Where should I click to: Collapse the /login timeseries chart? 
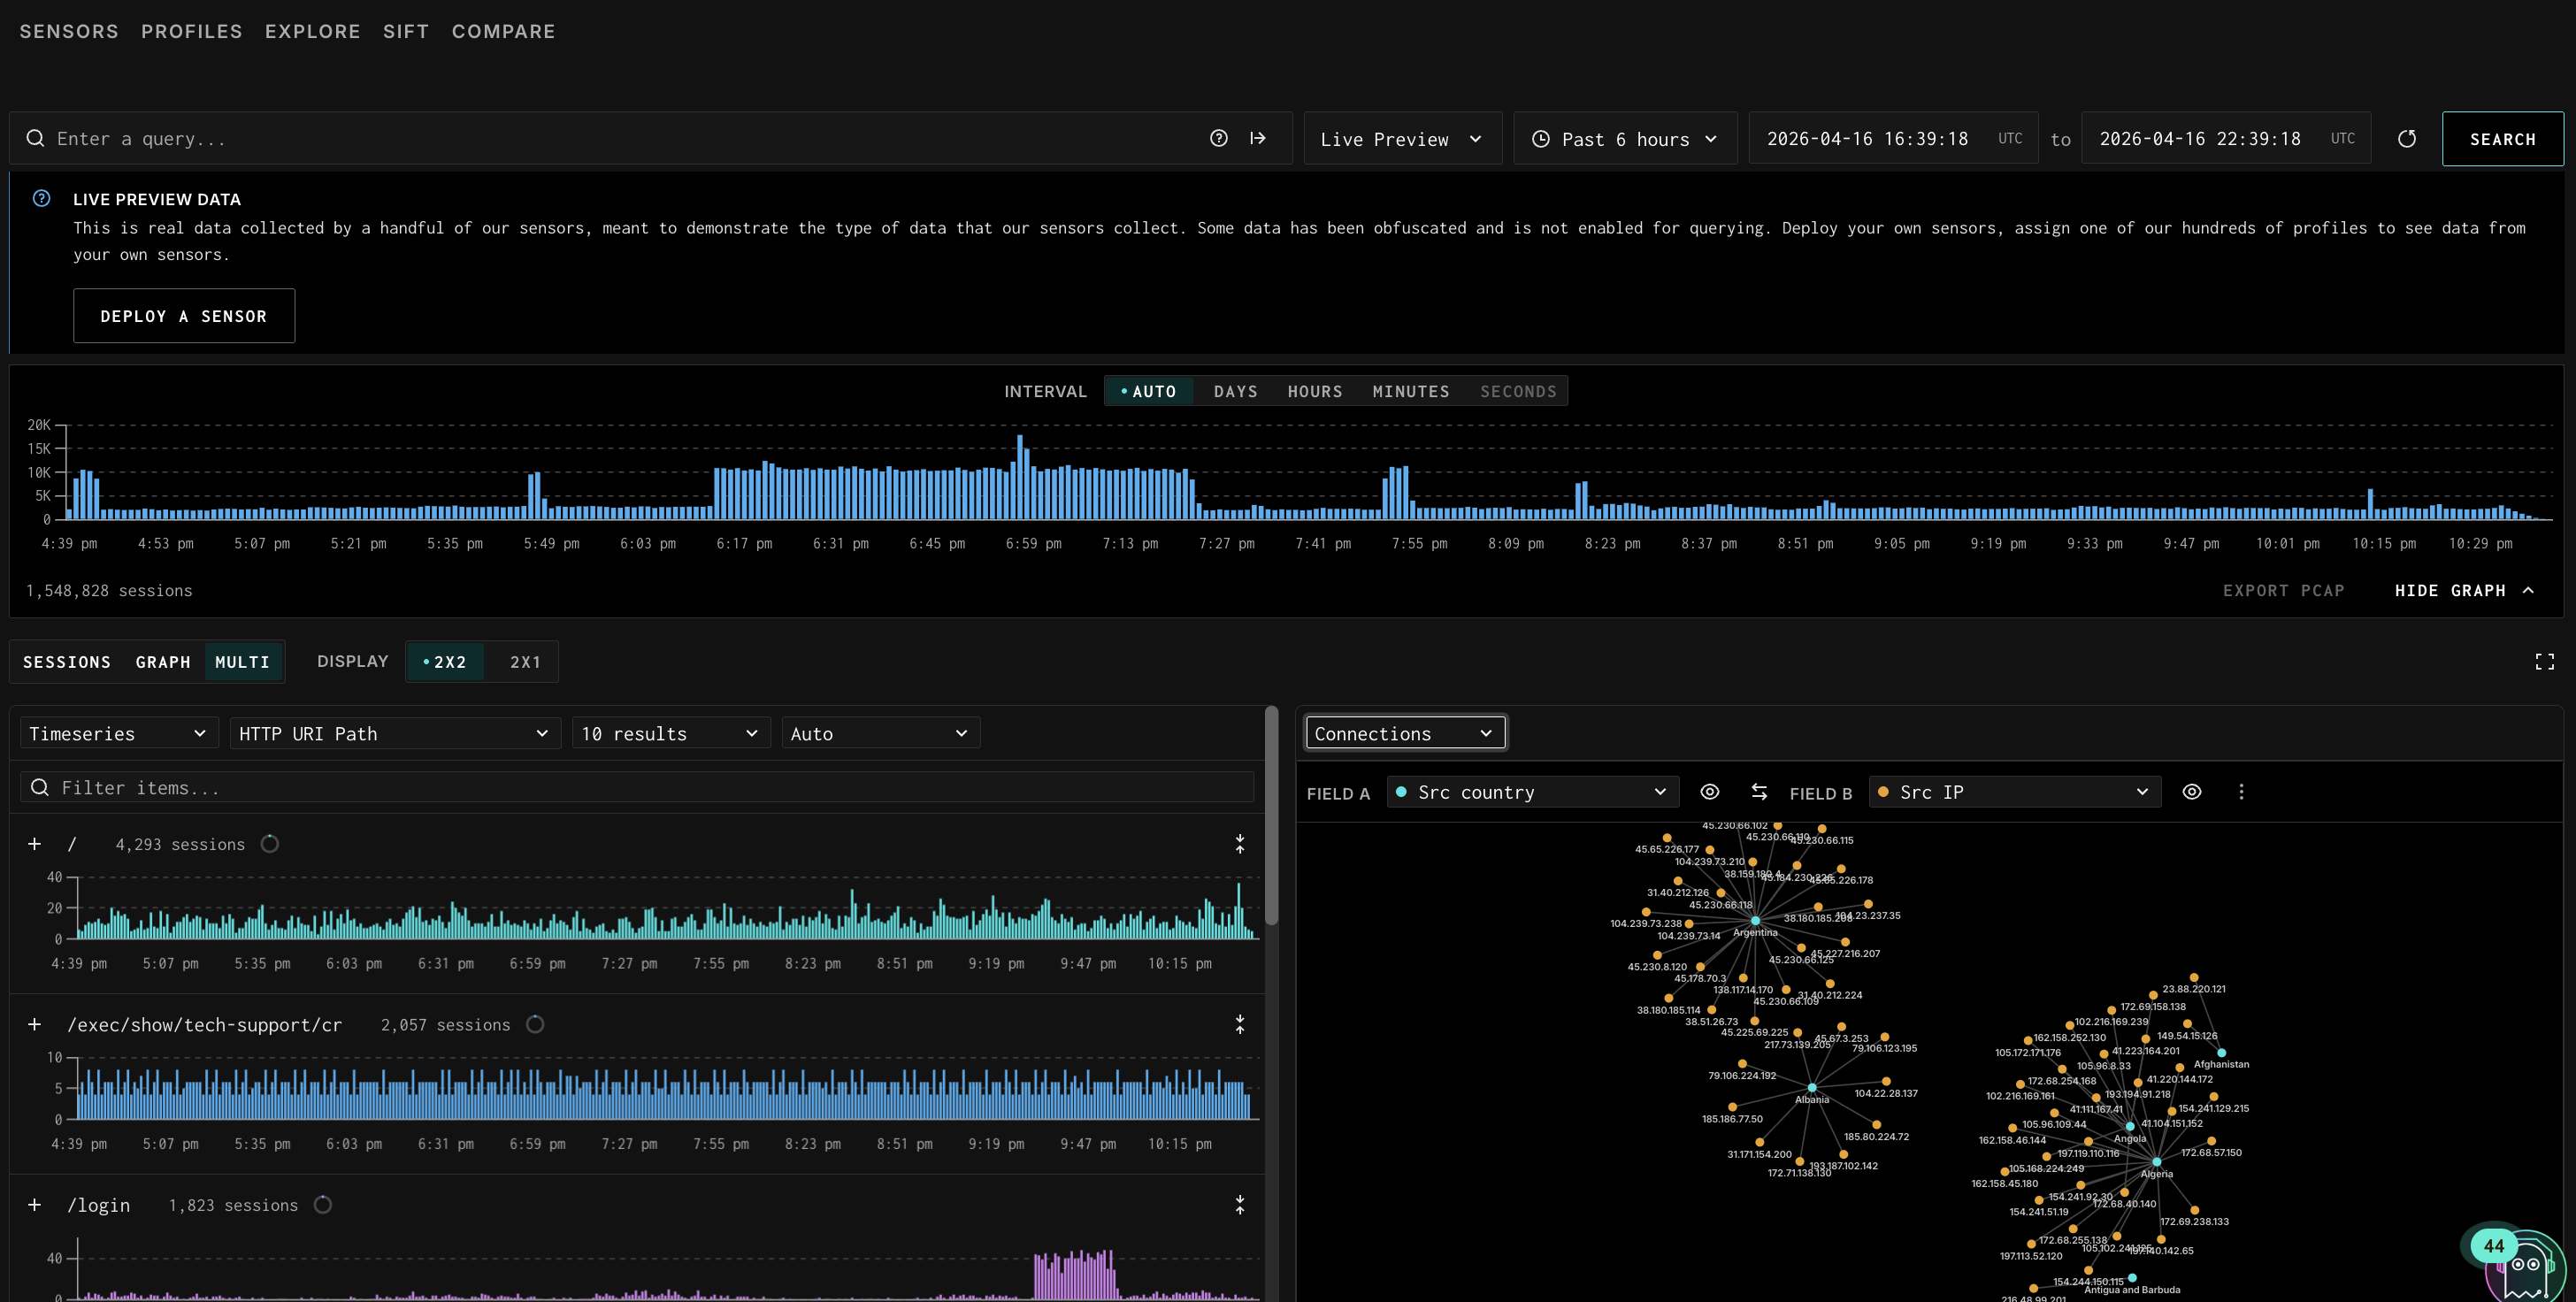pos(1240,1205)
